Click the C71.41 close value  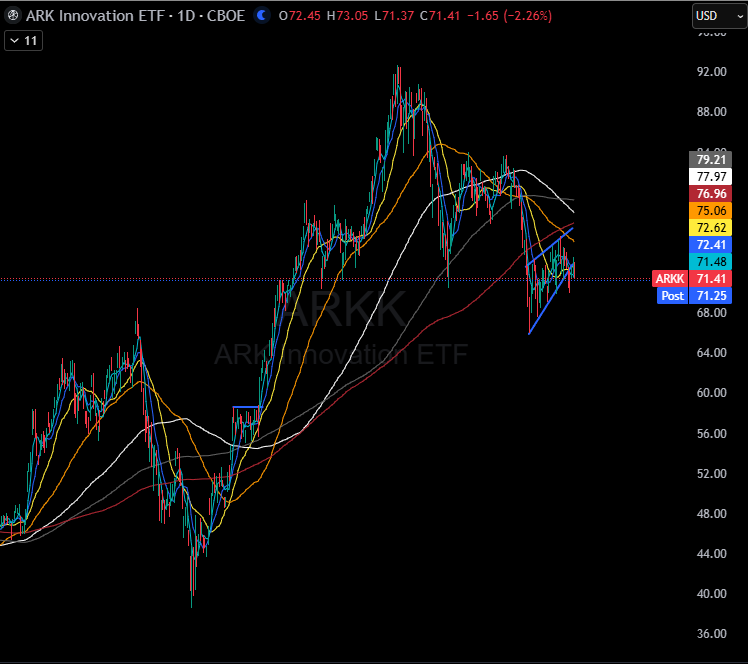point(440,16)
